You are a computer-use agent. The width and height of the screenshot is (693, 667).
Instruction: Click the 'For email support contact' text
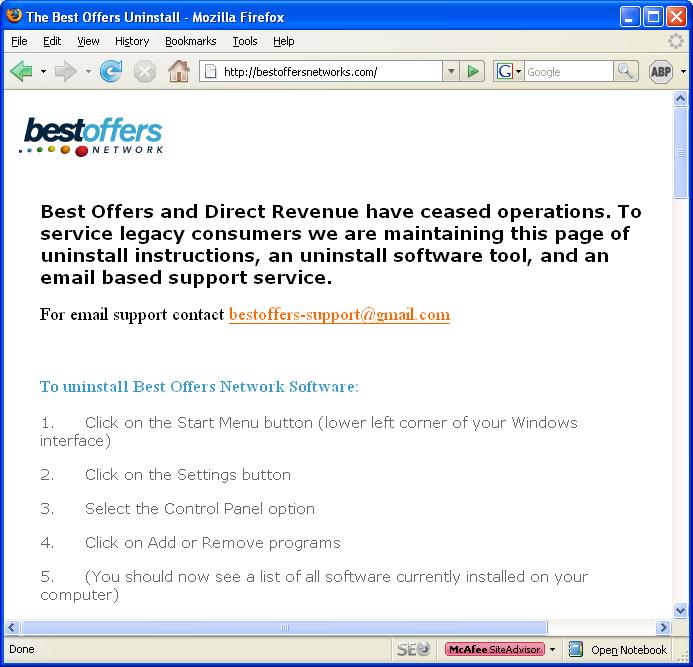[x=132, y=315]
